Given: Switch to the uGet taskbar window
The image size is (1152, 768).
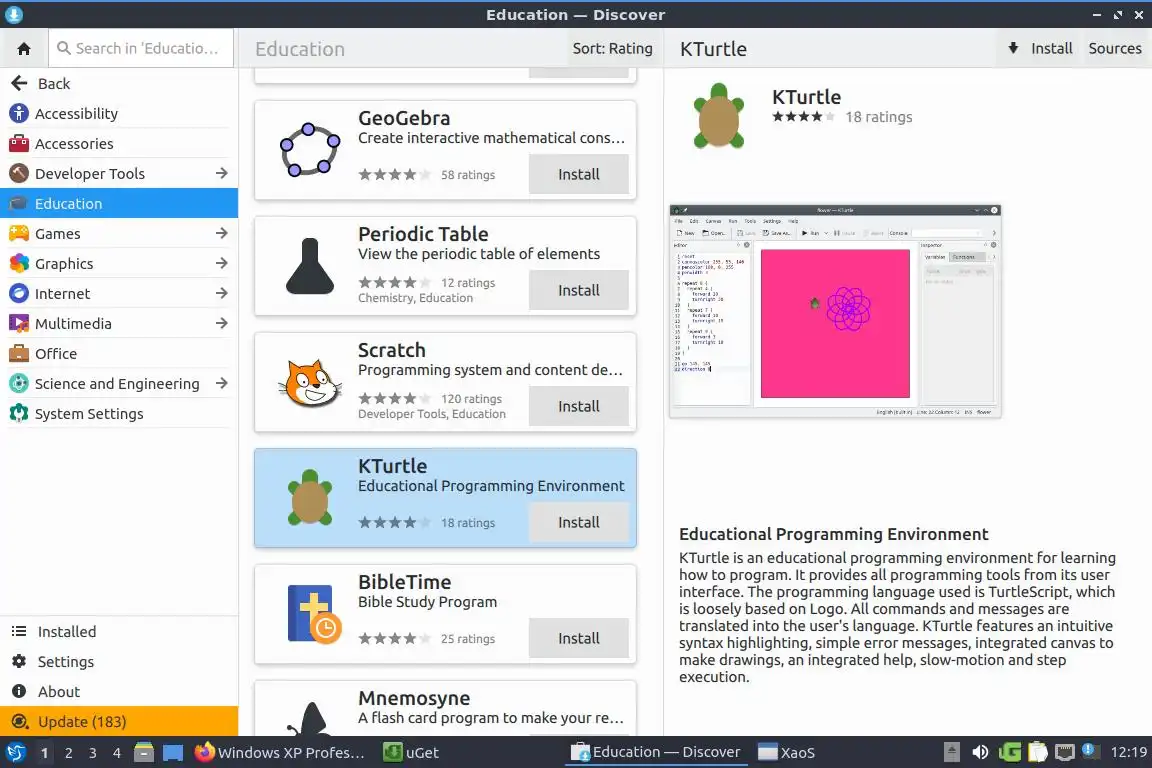Looking at the screenshot, I should (x=411, y=753).
